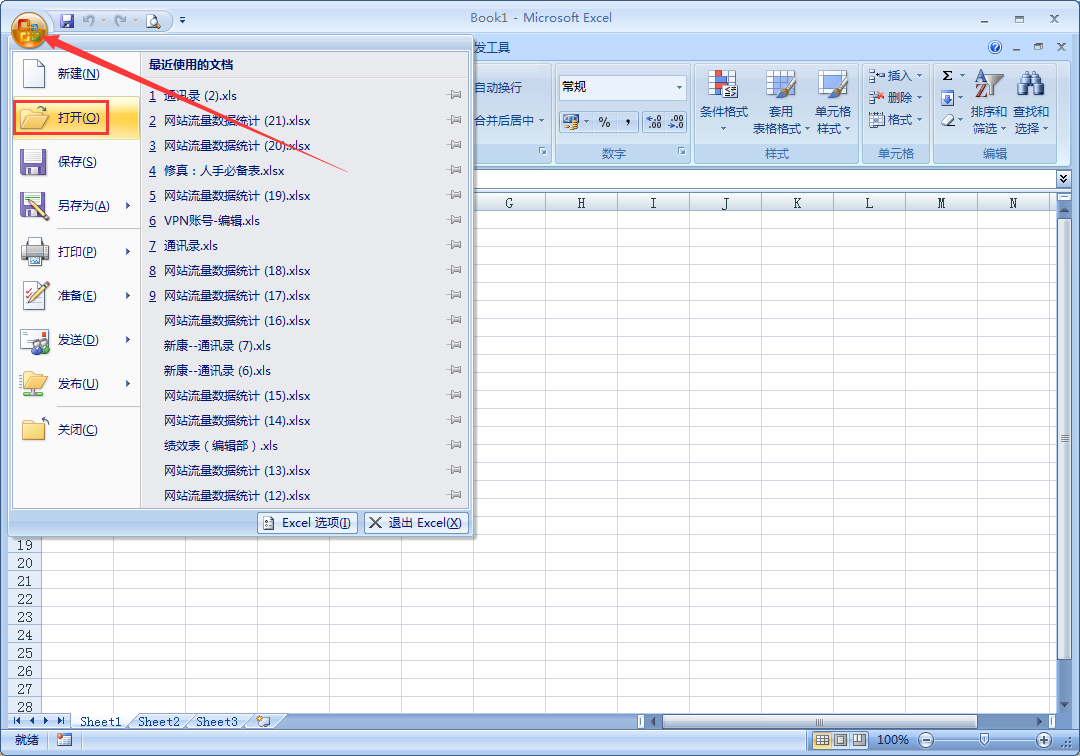
Task: Click the AutoSum Σ icon
Action: click(x=947, y=73)
